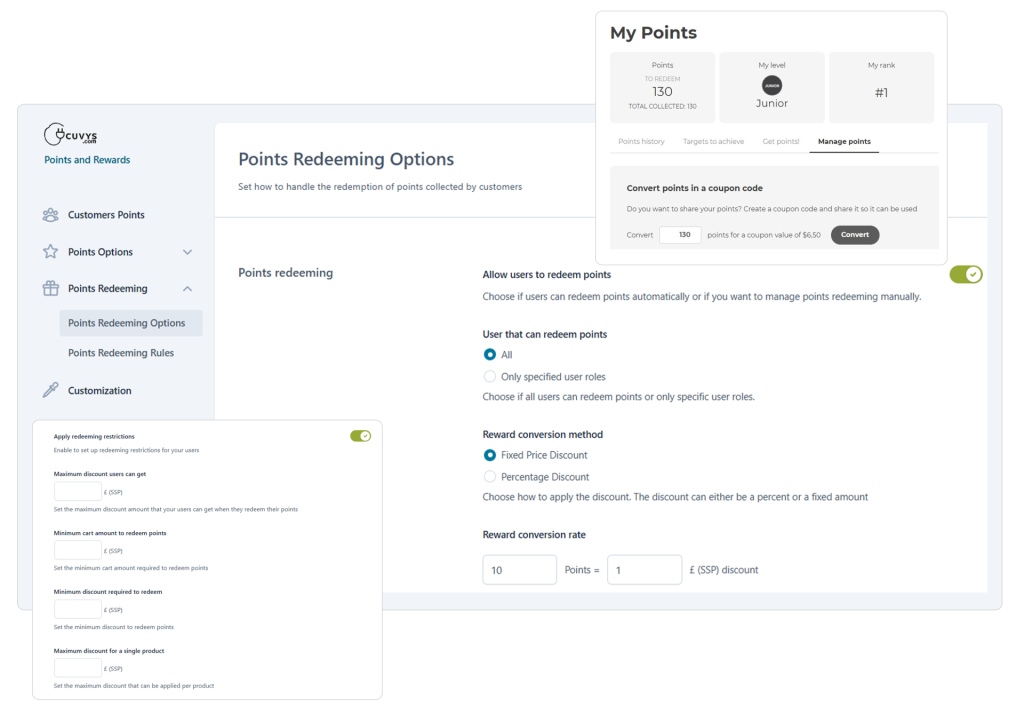Toggle Allow users to redeem points switch
The width and height of the screenshot is (1024, 707).
[x=966, y=274]
